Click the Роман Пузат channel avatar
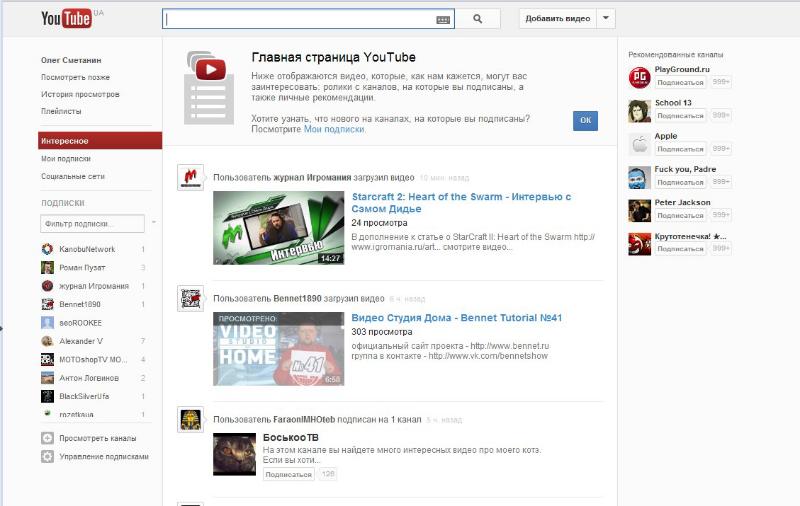 47,267
